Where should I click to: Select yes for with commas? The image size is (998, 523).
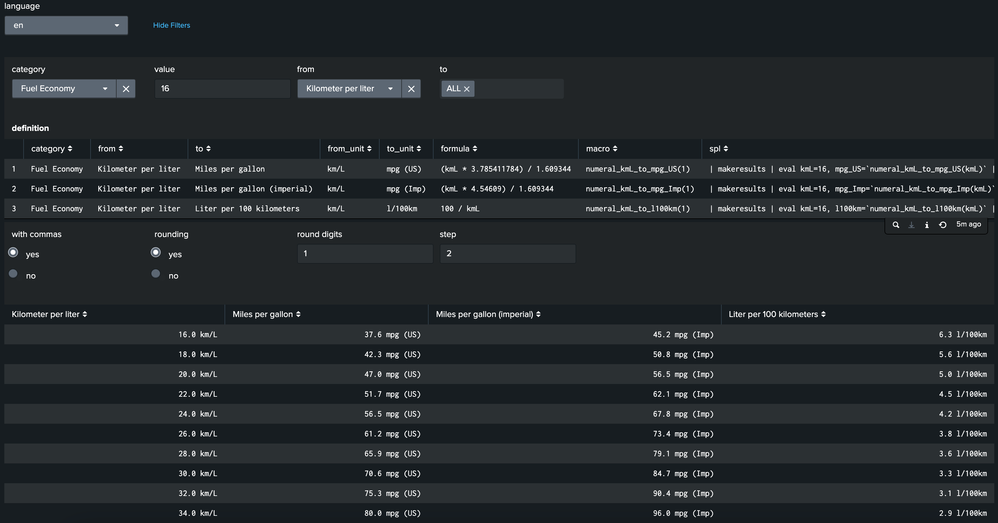pyautogui.click(x=13, y=253)
